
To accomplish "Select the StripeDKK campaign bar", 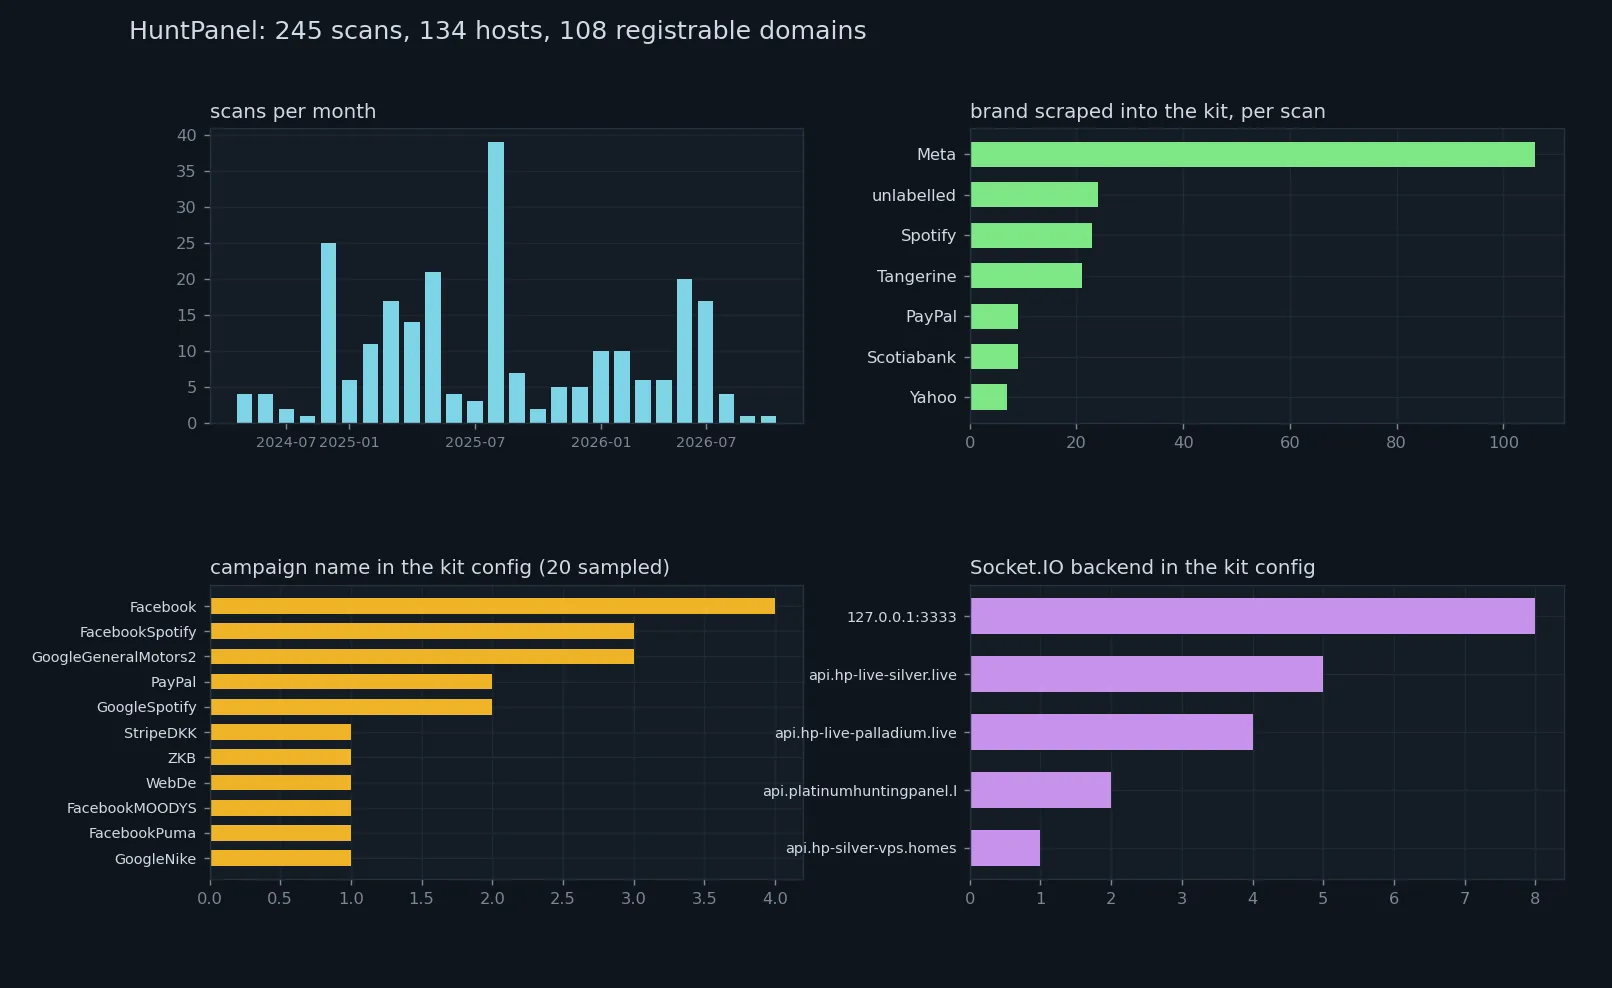I will (x=281, y=732).
